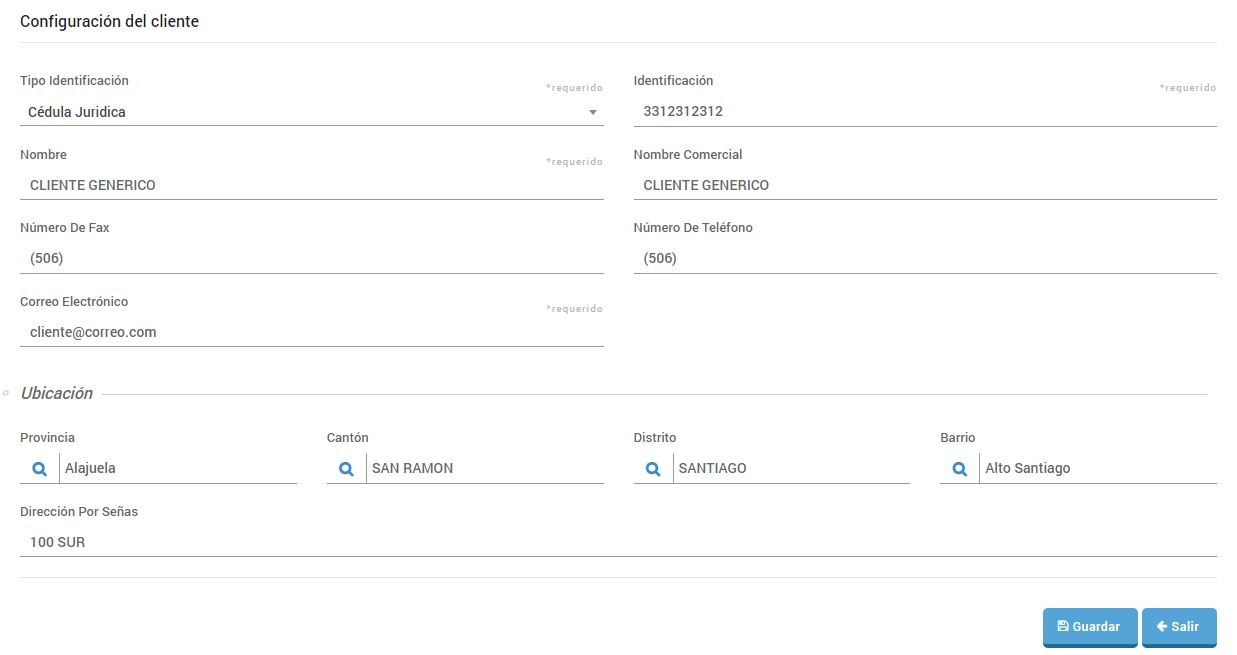Image resolution: width=1237 pixels, height=655 pixels.
Task: Focus the Barrio field with Alto Santiago
Action: (1097, 468)
